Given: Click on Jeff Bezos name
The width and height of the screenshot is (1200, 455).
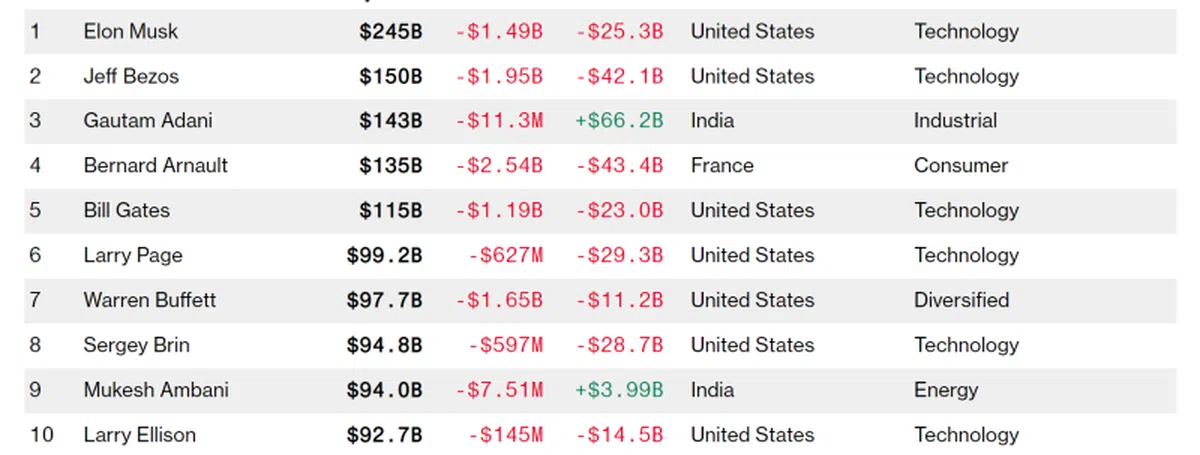Looking at the screenshot, I should click(131, 76).
